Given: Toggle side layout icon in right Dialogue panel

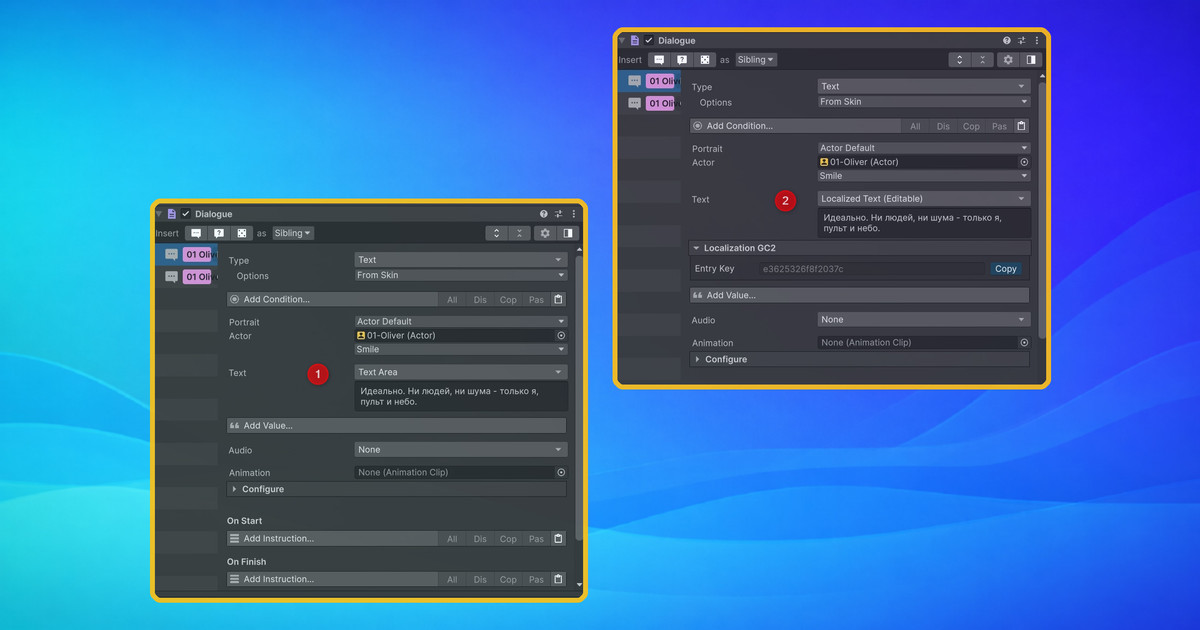Looking at the screenshot, I should point(1031,59).
